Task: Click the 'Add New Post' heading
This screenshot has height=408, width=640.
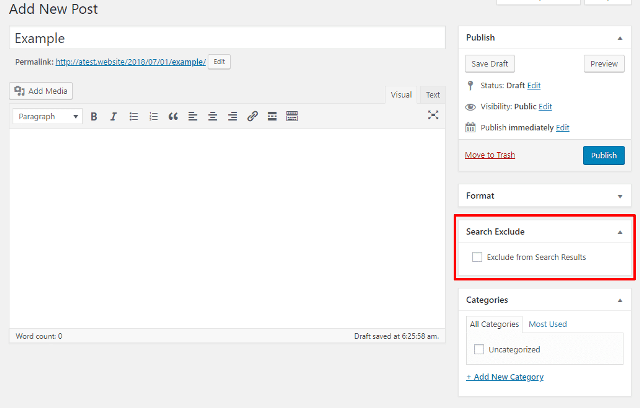Action: pyautogui.click(x=53, y=9)
